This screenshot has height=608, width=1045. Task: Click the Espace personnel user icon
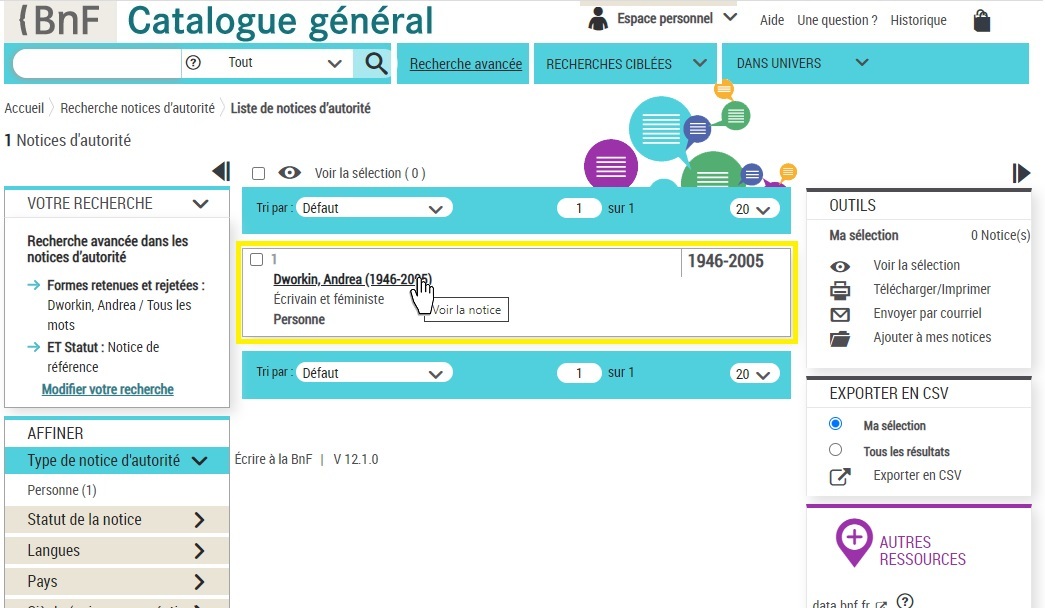coord(598,18)
